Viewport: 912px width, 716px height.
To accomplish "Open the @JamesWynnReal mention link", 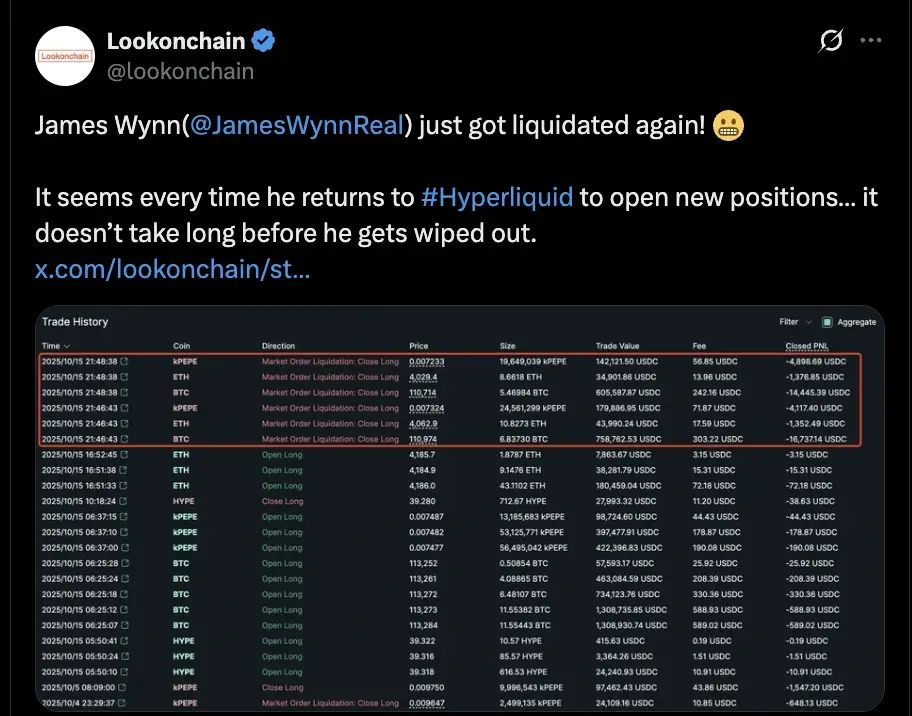I will pyautogui.click(x=296, y=126).
